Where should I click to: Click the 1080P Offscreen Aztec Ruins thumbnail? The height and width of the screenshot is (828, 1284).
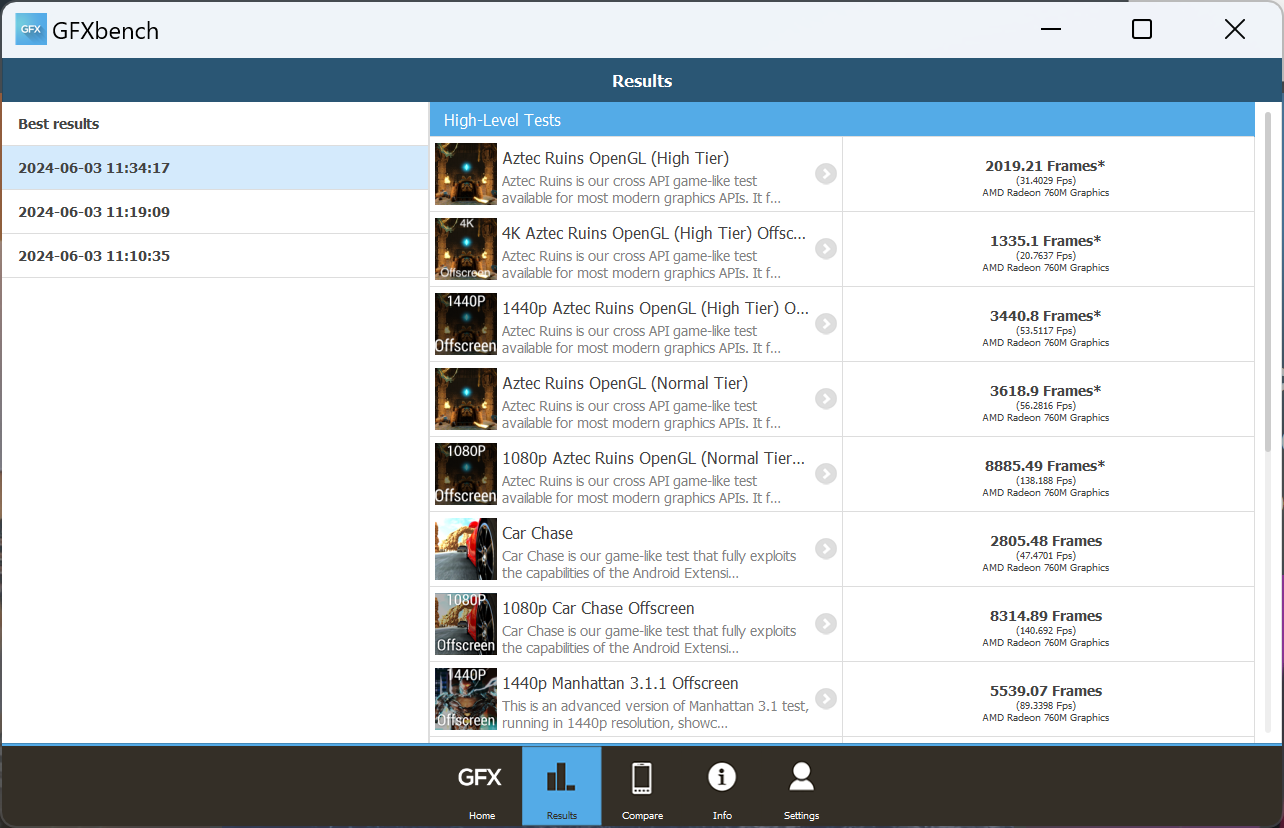click(466, 474)
